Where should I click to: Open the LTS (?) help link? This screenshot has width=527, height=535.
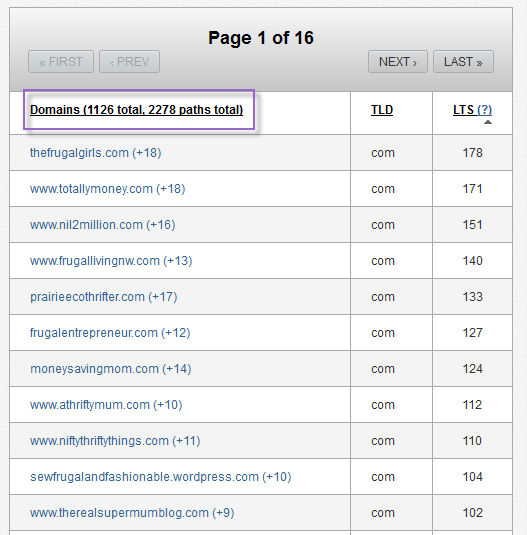484,110
